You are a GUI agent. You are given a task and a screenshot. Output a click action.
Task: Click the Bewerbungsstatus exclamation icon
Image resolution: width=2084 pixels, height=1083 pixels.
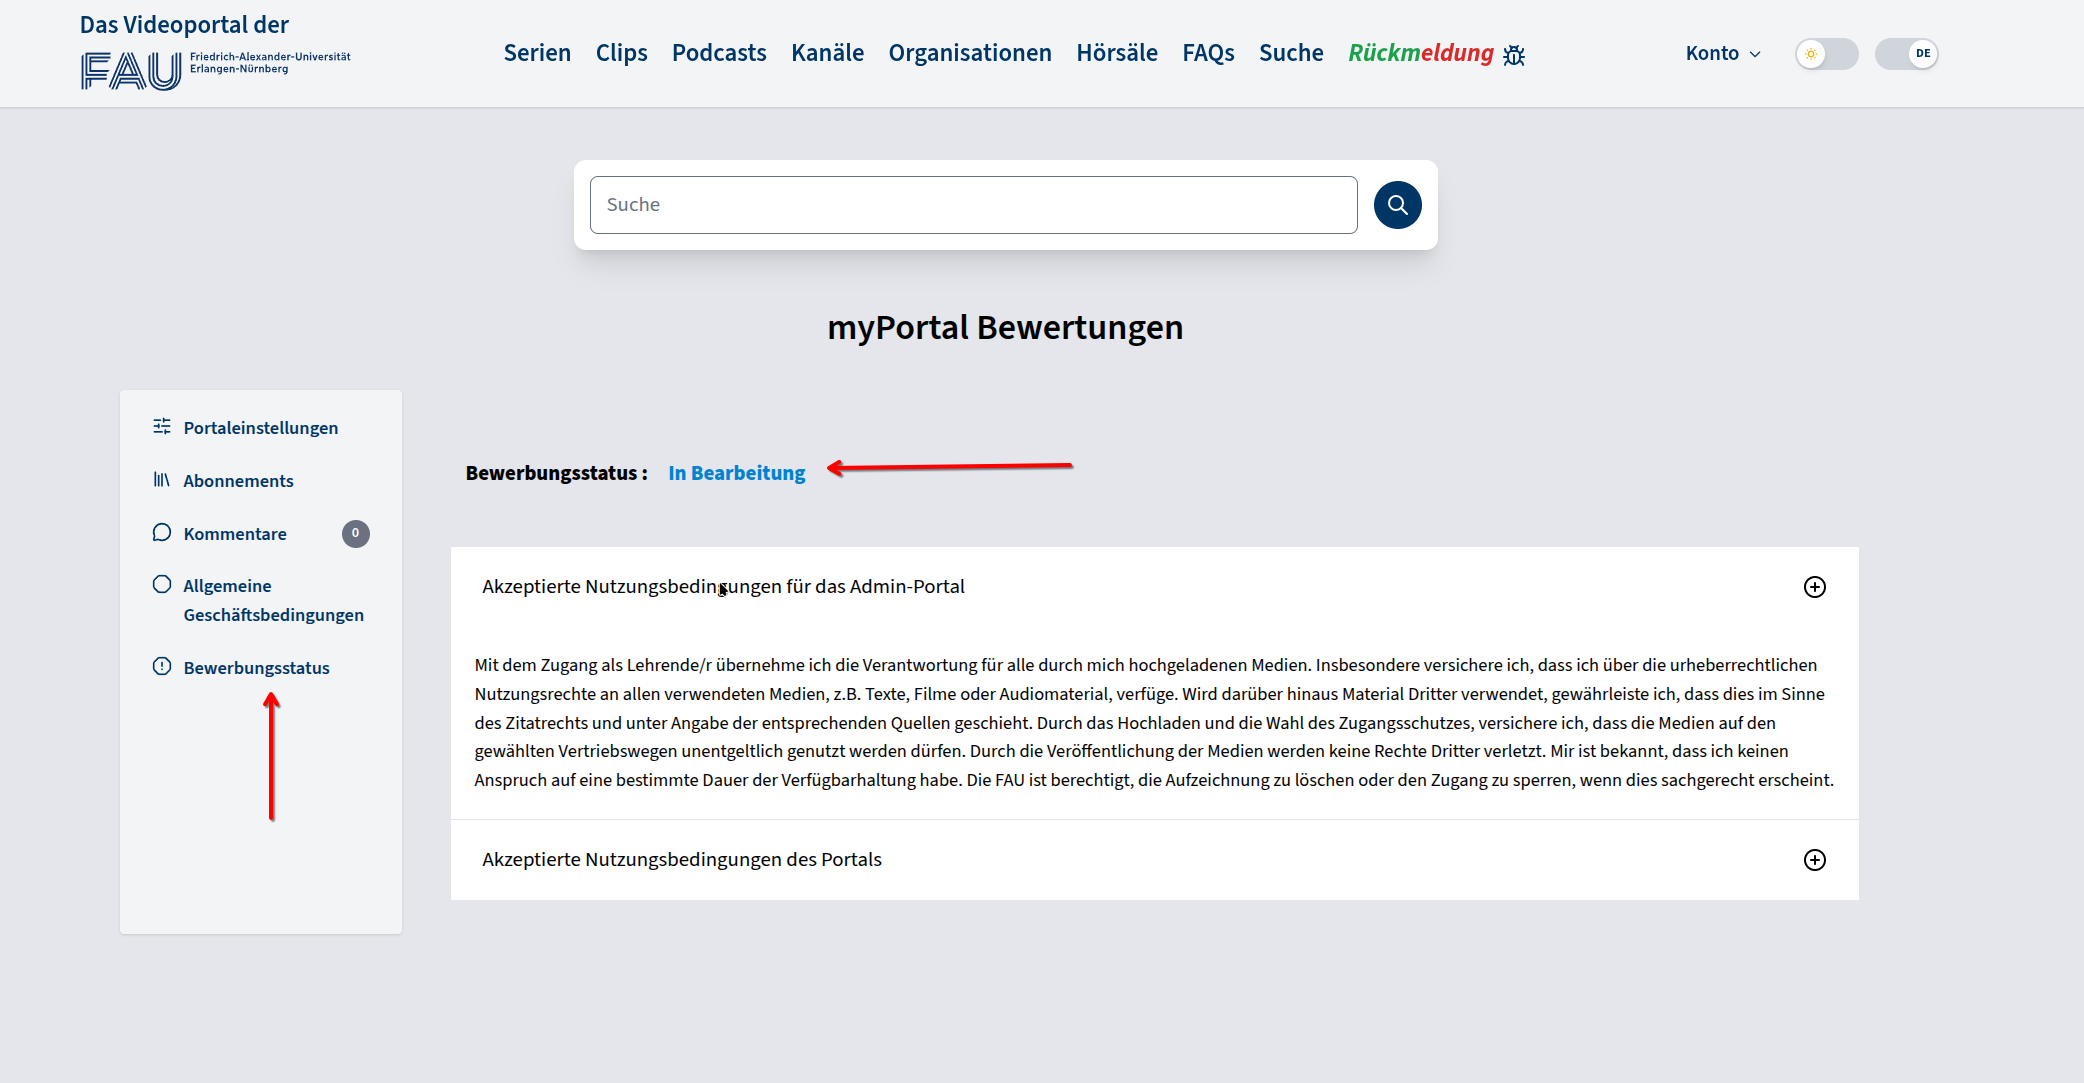click(x=162, y=667)
